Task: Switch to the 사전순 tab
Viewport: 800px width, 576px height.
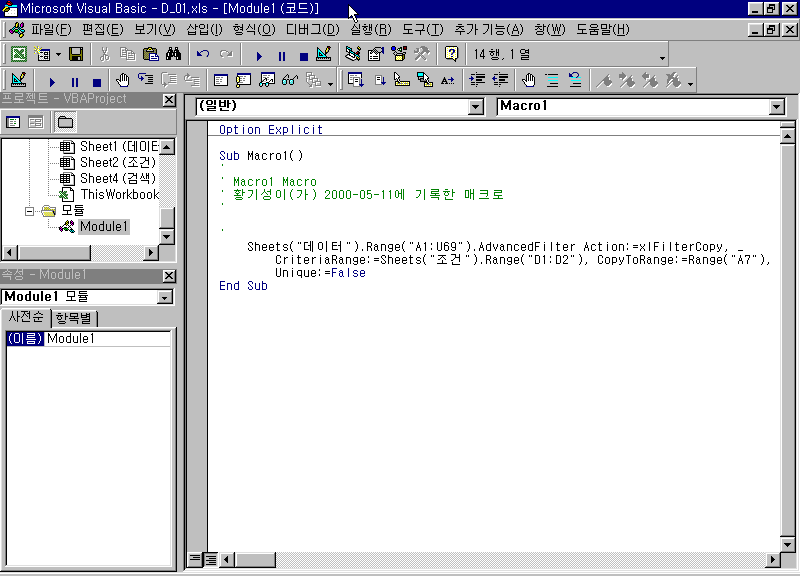Action: click(26, 317)
